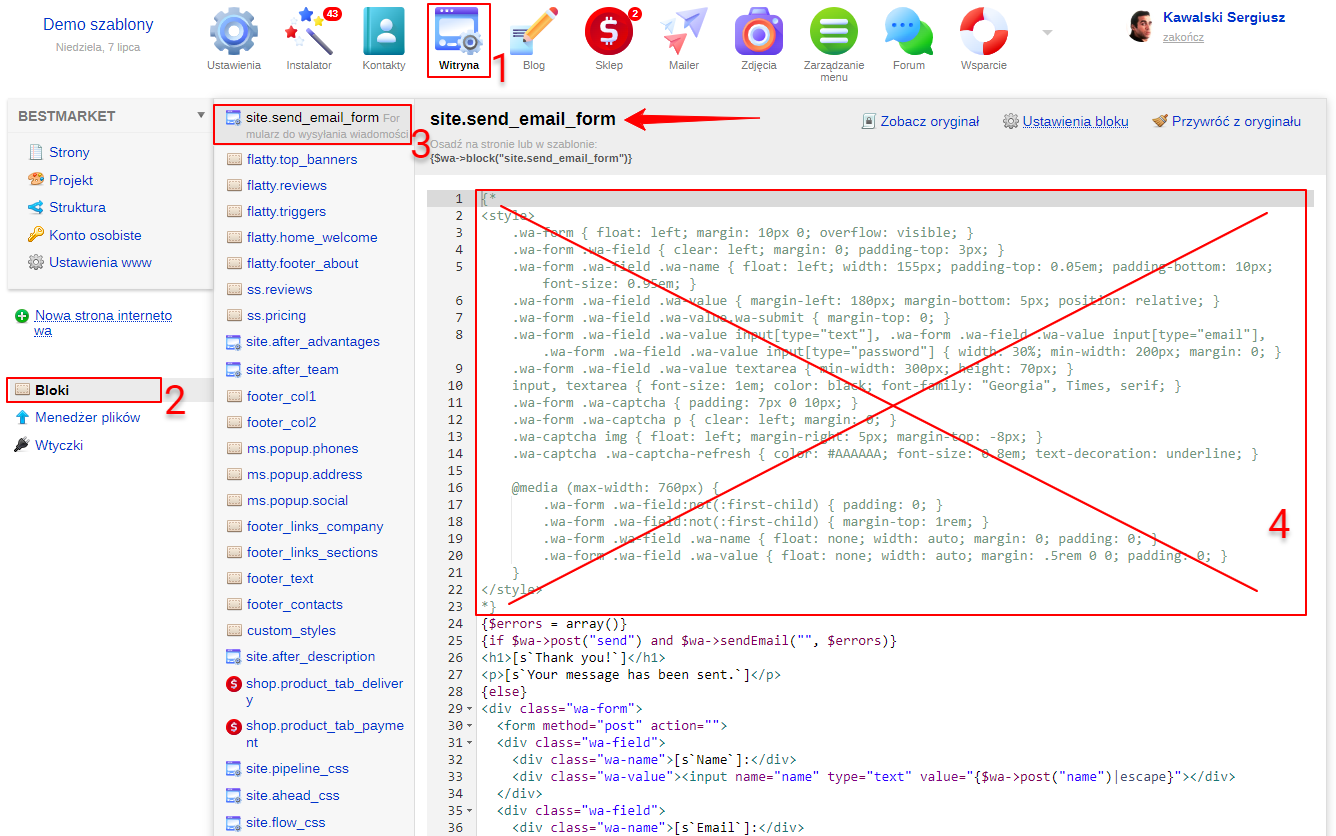Collapse code fold arrow at line 31

471,742
